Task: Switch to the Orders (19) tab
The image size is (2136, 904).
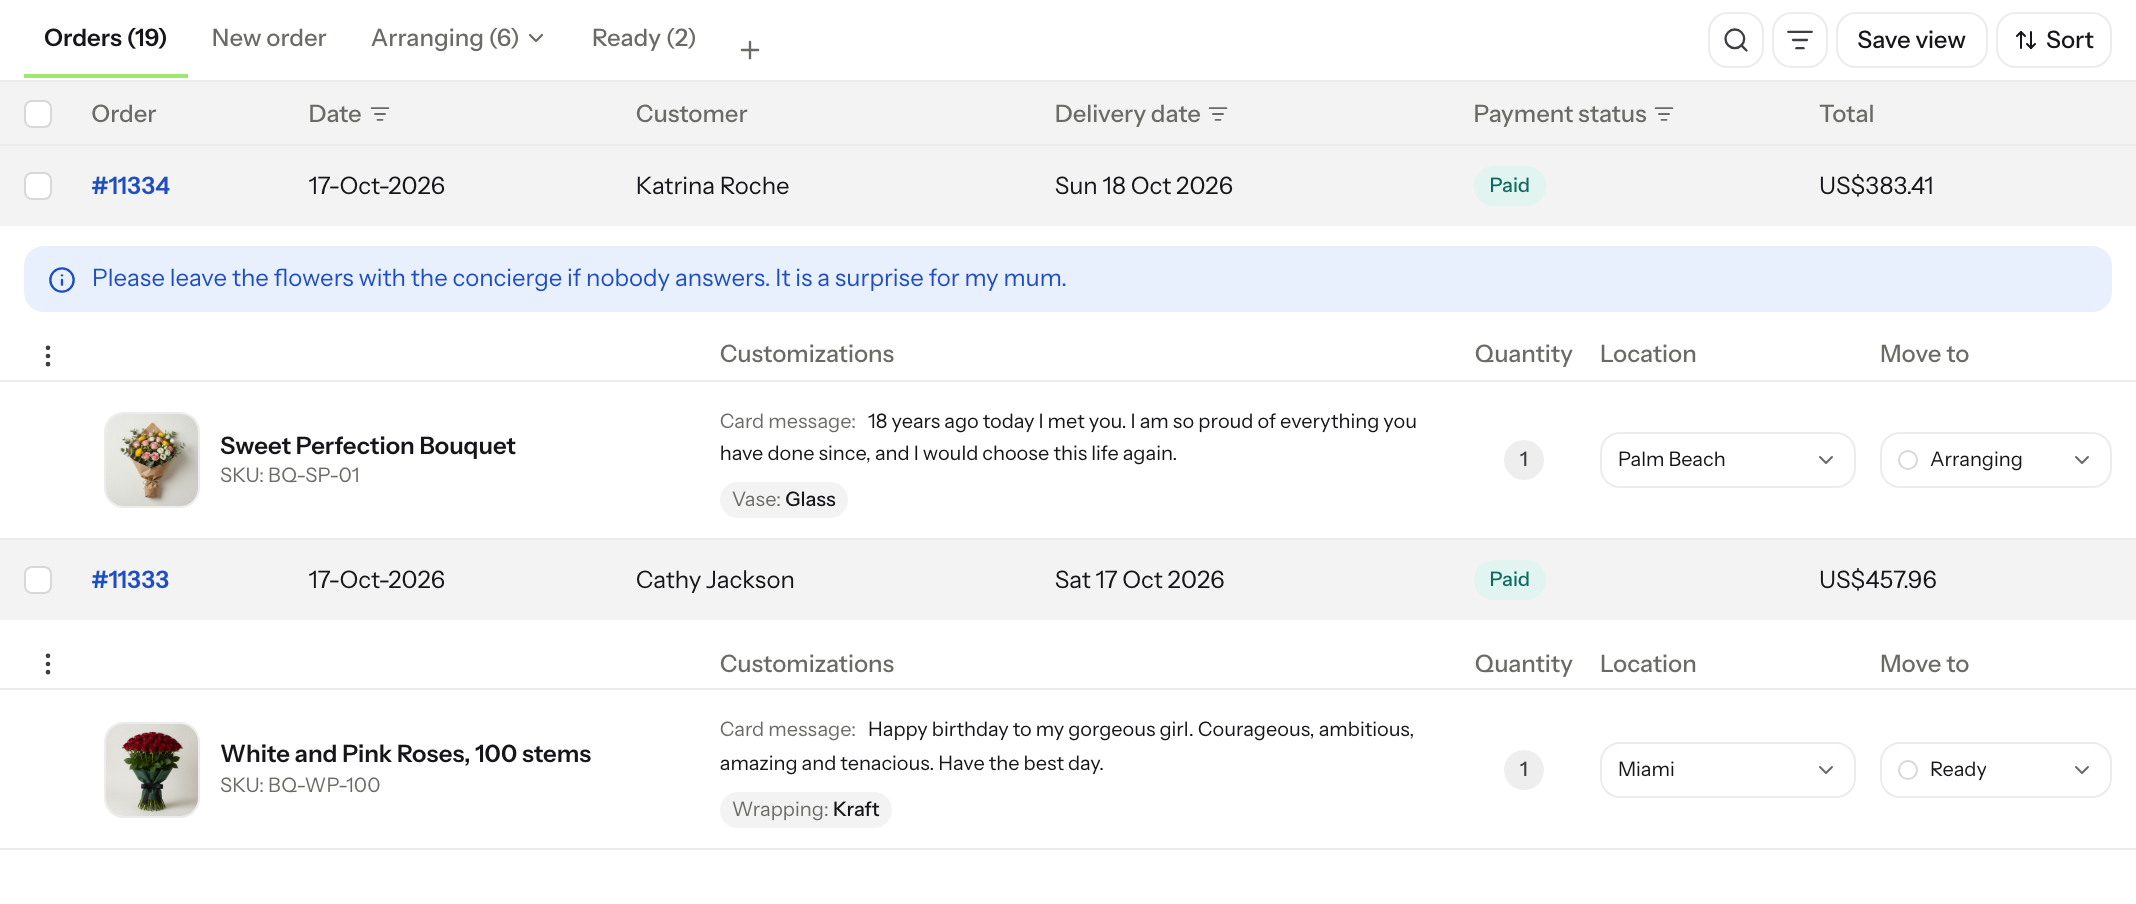Action: coord(105,38)
